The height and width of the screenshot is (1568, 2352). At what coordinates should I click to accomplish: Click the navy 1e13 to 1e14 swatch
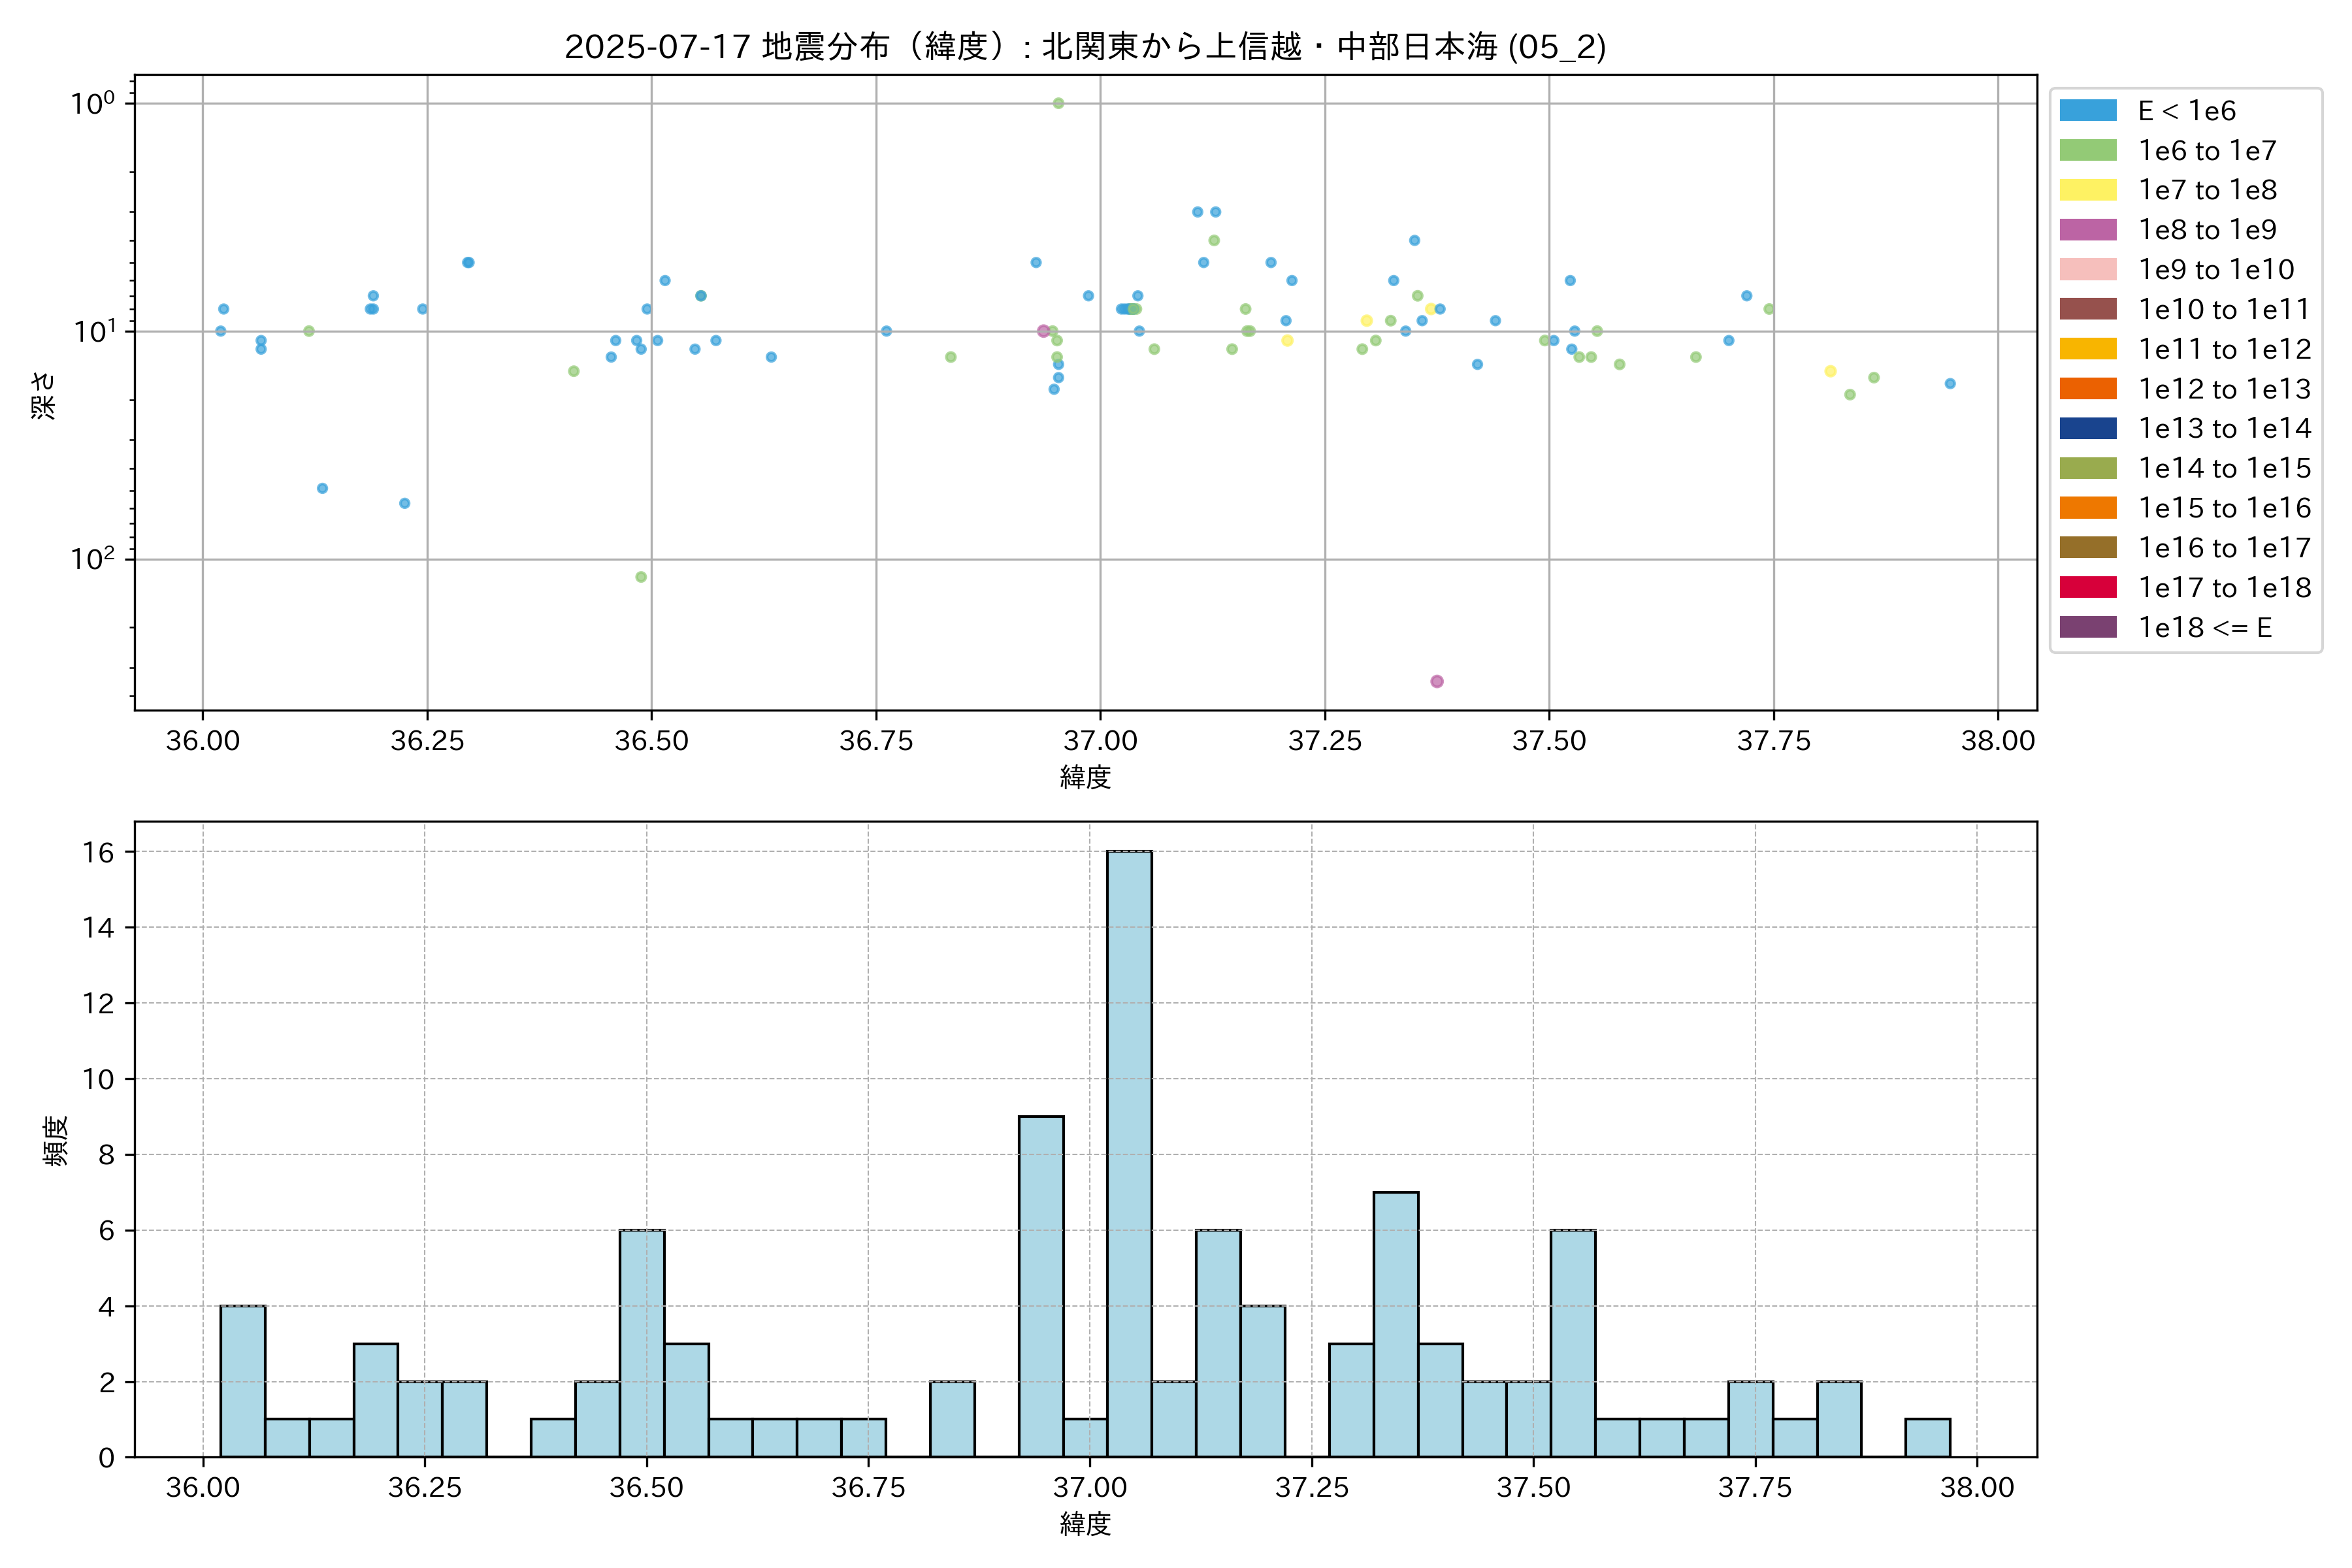coord(2087,428)
